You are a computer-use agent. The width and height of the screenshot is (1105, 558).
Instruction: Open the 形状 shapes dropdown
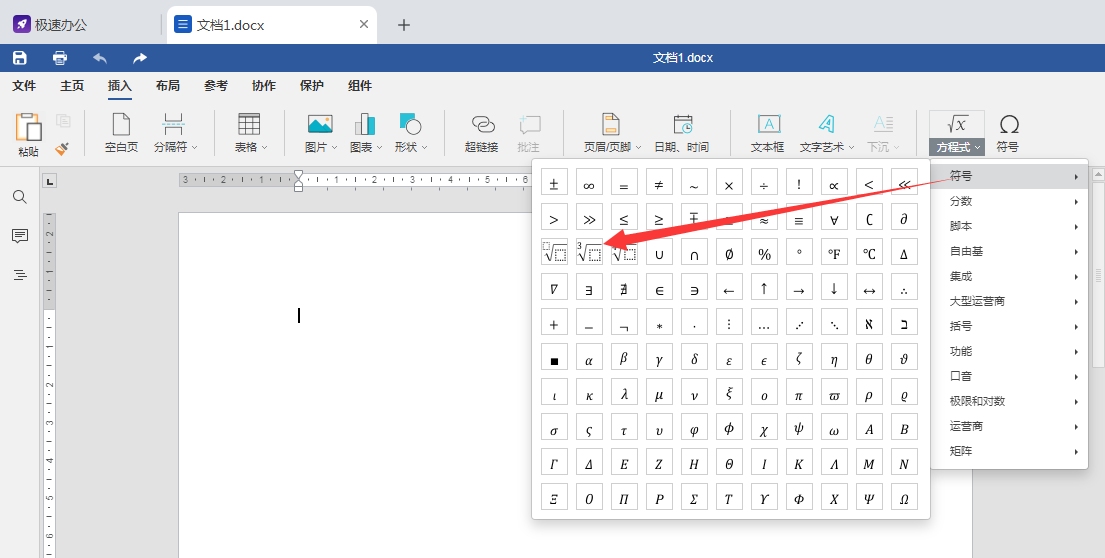coord(410,133)
